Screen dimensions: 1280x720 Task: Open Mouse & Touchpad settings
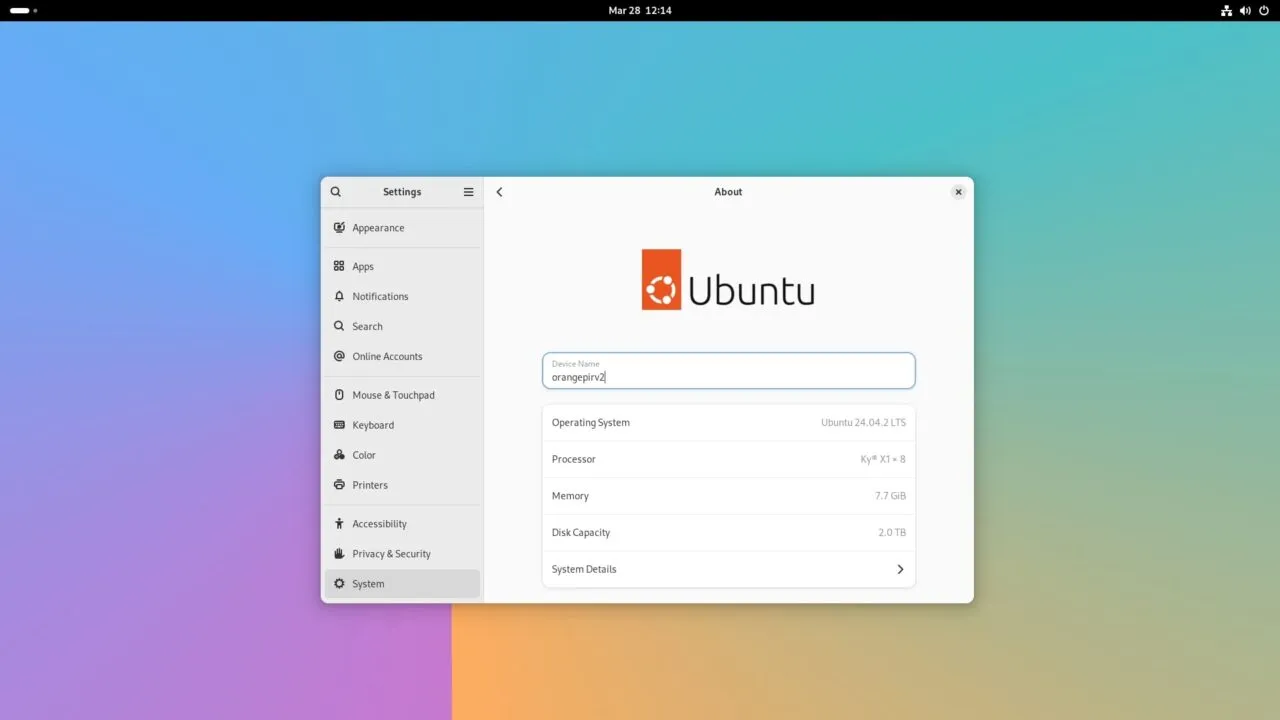coord(393,395)
